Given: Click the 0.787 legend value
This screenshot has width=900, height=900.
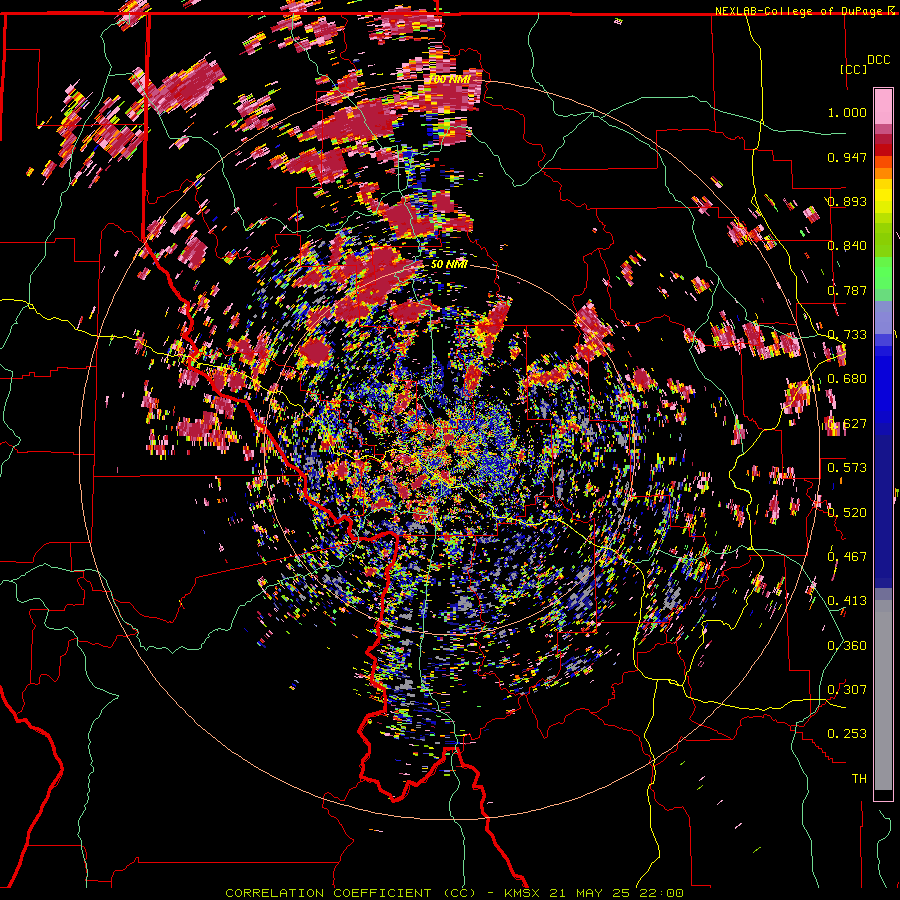Looking at the screenshot, I should 847,290.
